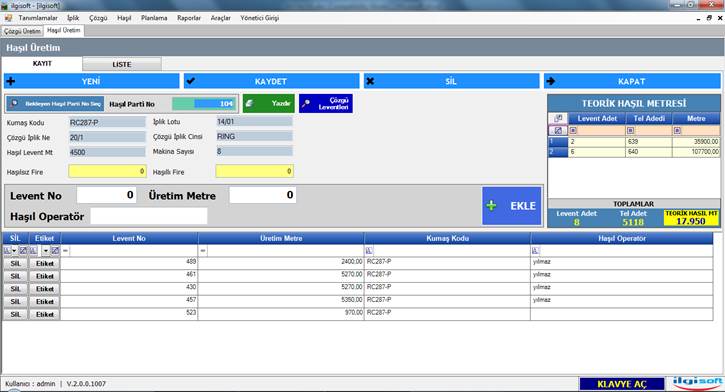The width and height of the screenshot is (725, 392).
Task: Switch to the LİSTE tab
Action: pyautogui.click(x=122, y=64)
